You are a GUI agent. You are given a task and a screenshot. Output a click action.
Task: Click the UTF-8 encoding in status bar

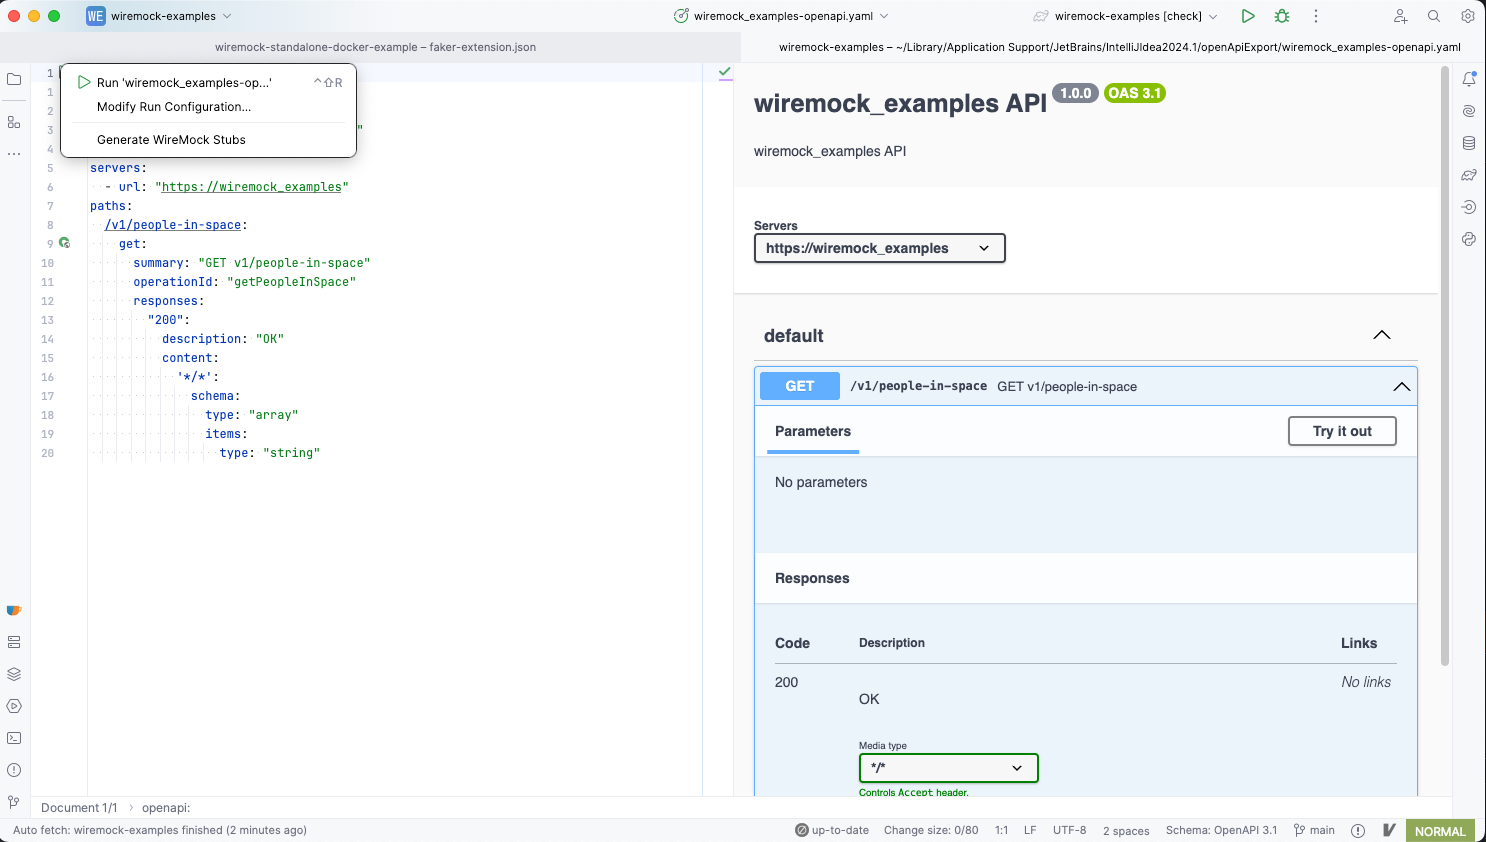pyautogui.click(x=1069, y=830)
